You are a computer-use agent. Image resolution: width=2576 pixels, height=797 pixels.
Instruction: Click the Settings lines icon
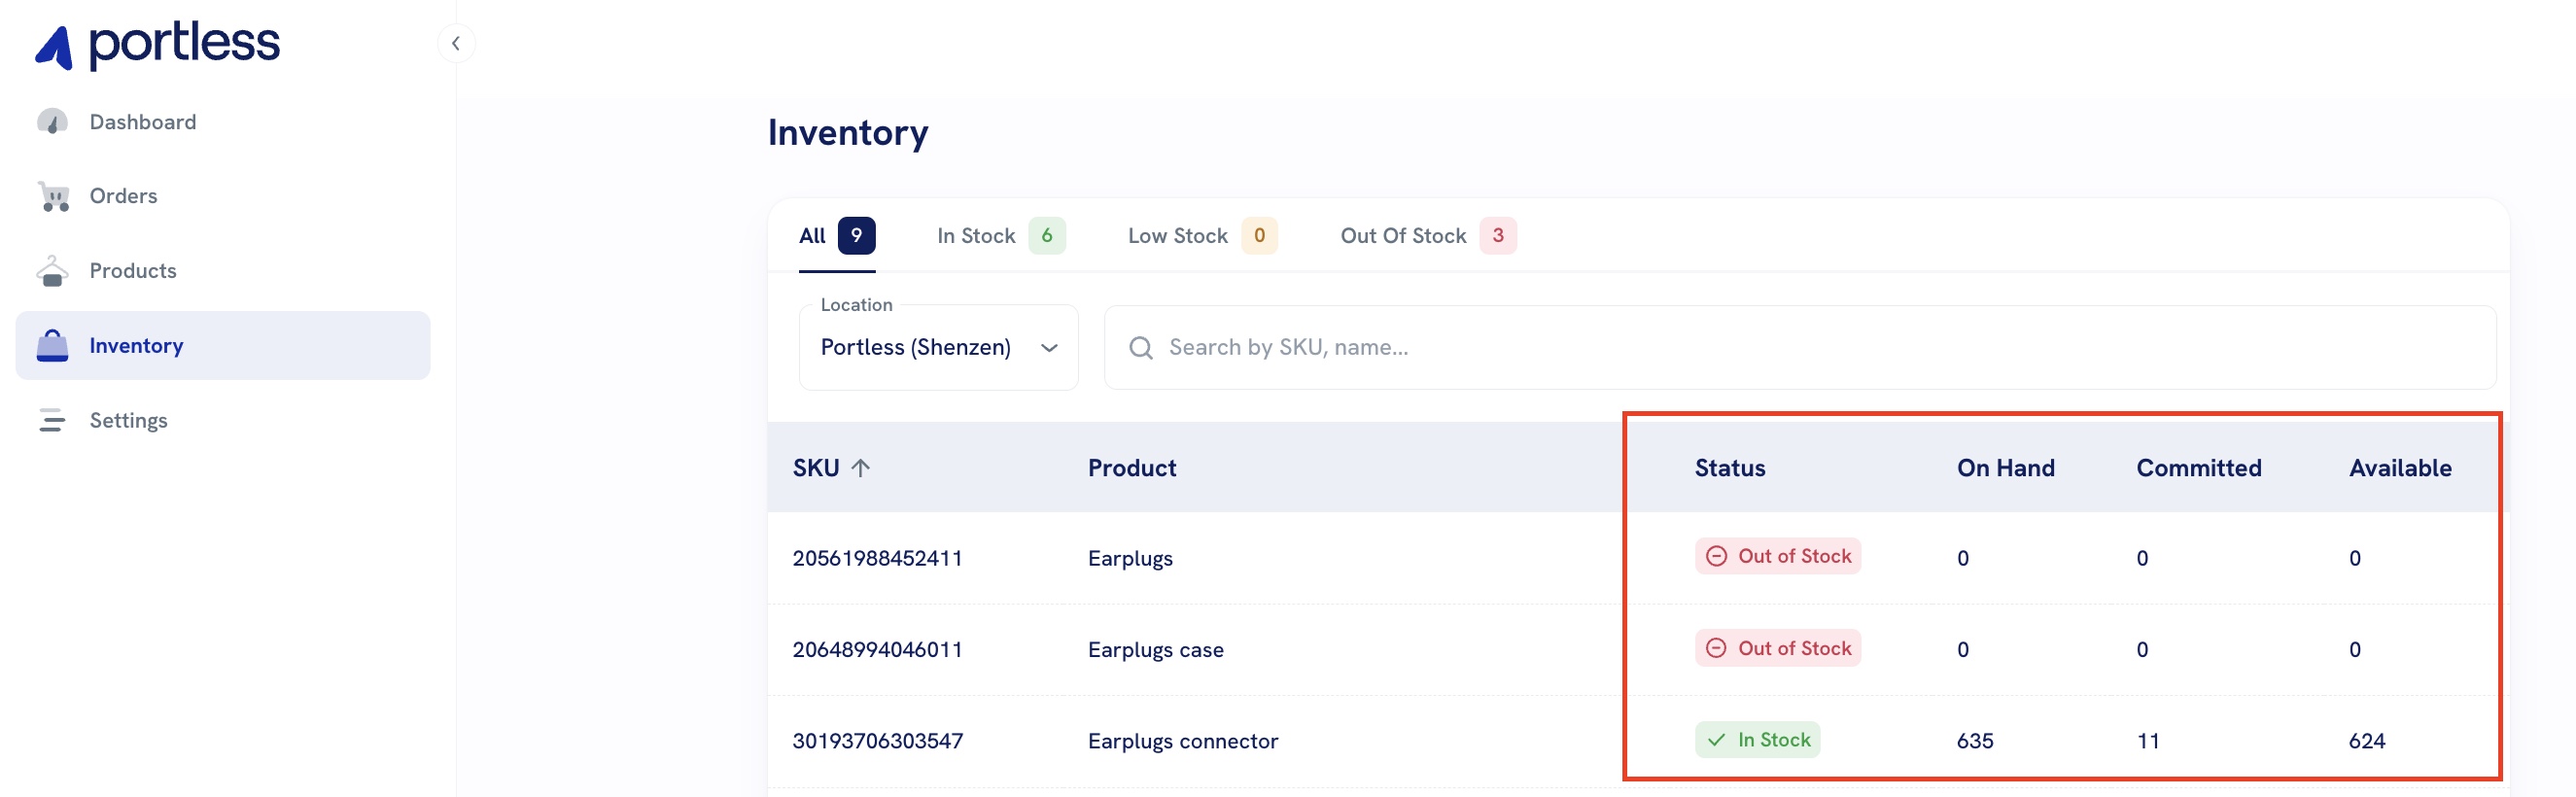point(52,420)
